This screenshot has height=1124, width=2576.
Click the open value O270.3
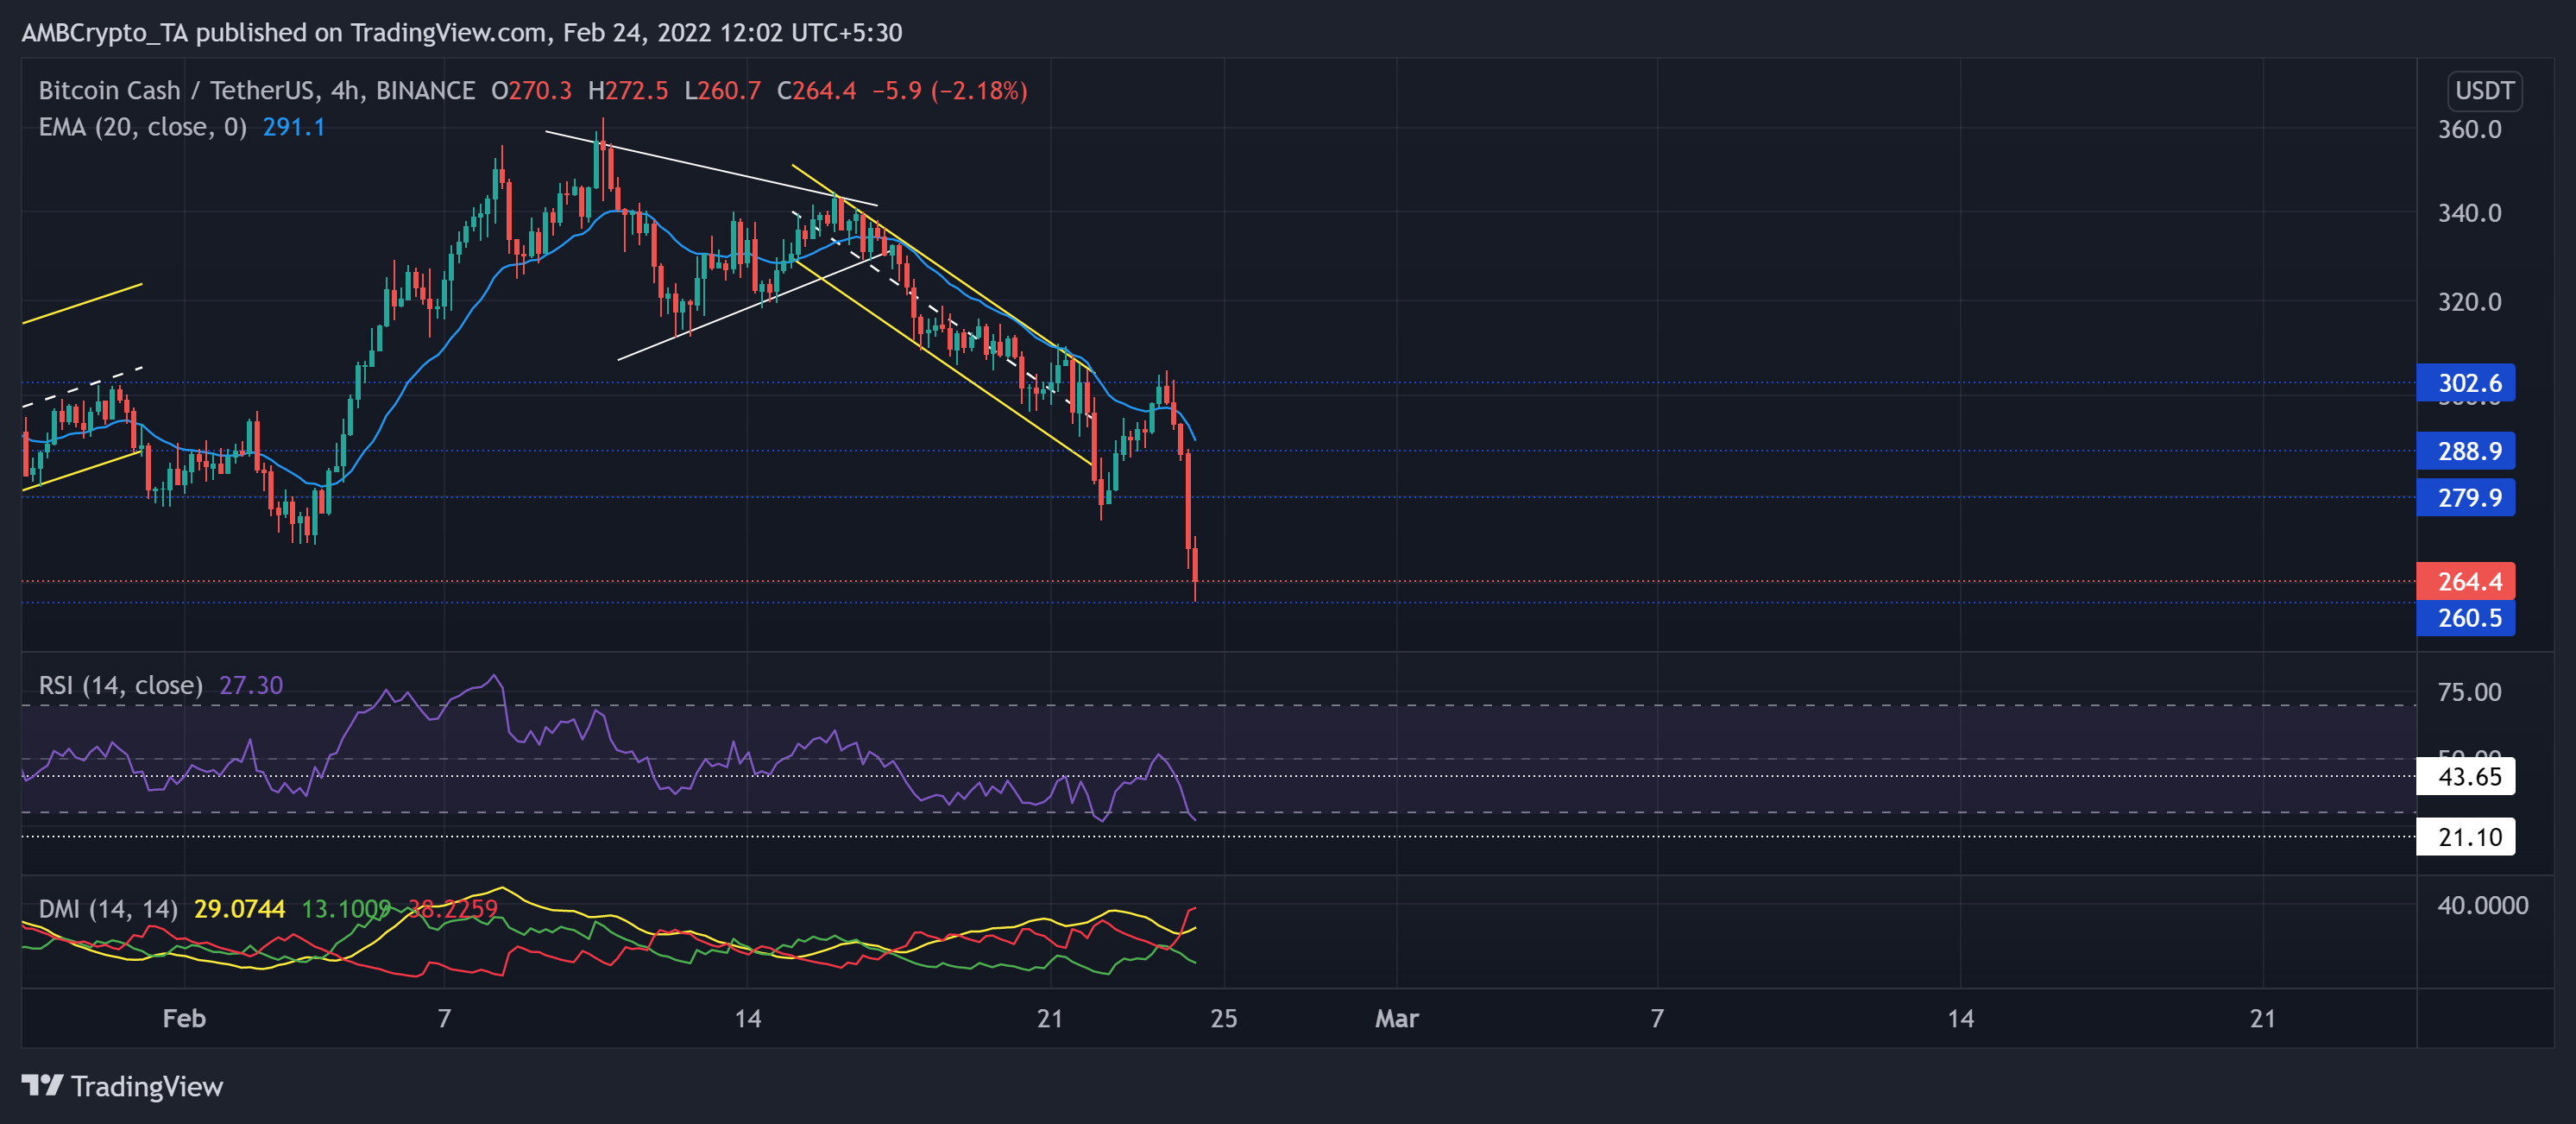click(531, 91)
